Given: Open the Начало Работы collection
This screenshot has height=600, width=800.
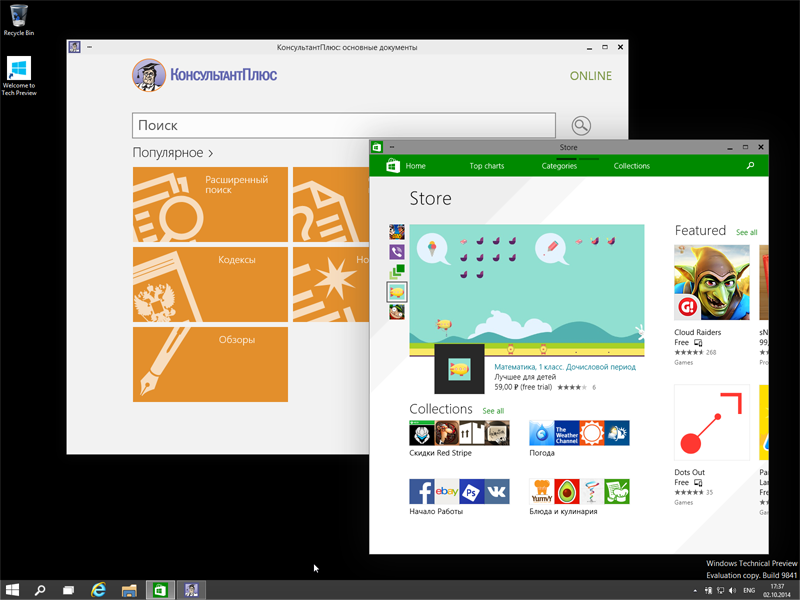Looking at the screenshot, I should tap(459, 497).
